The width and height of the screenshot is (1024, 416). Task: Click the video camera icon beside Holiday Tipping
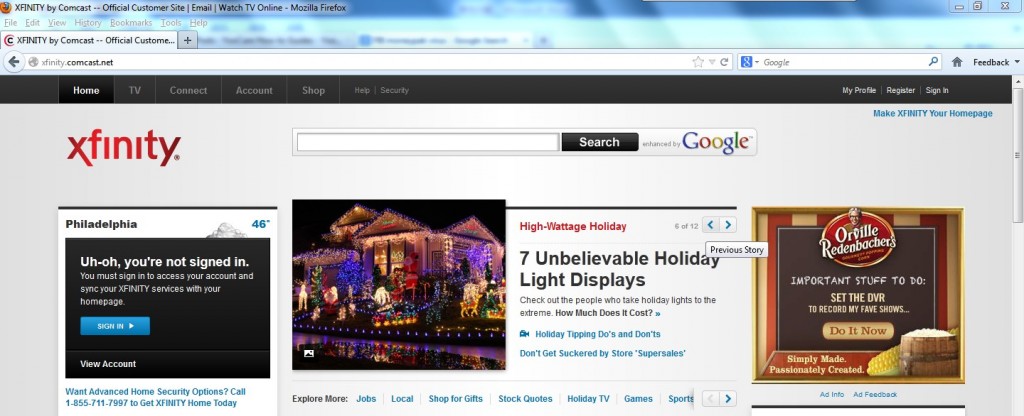[524, 334]
